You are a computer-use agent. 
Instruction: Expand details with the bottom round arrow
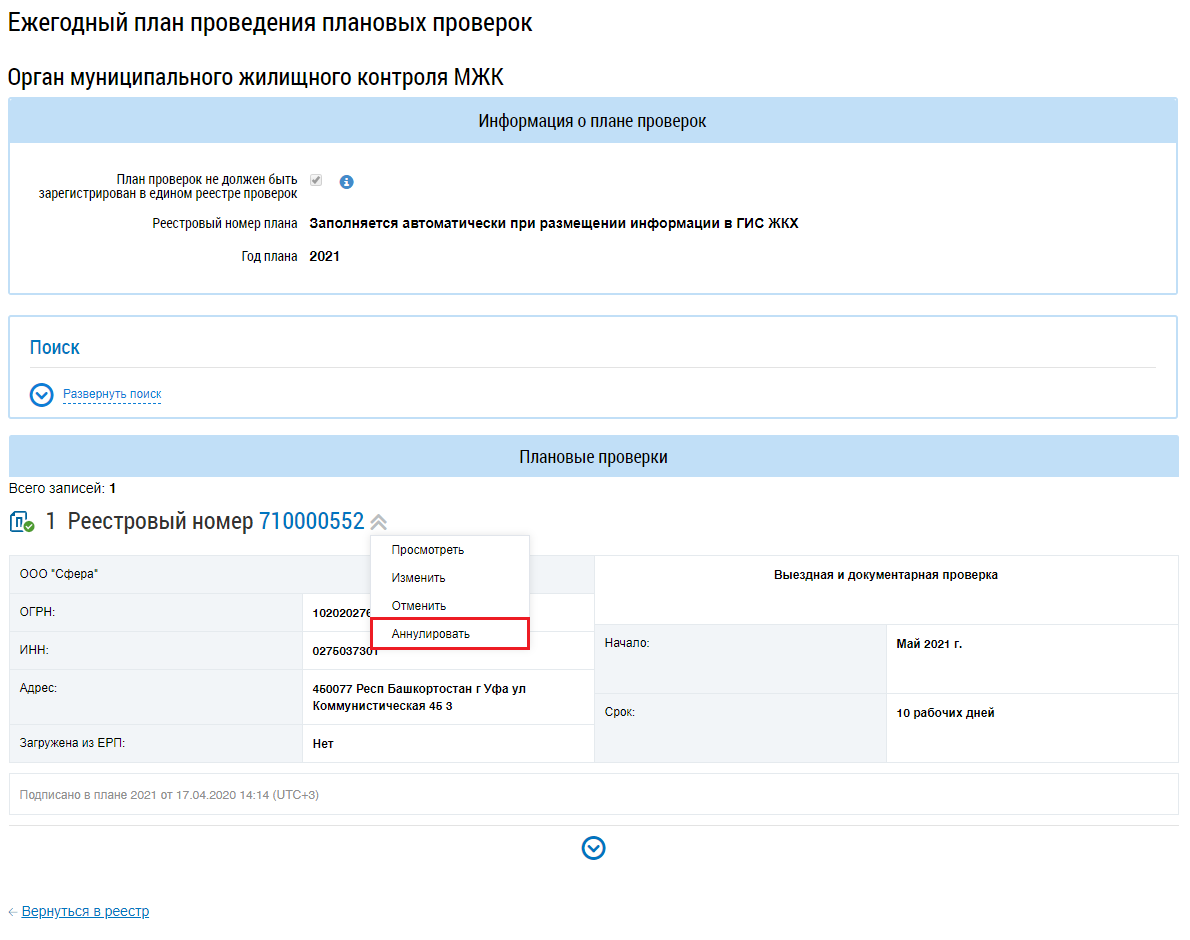[x=593, y=848]
